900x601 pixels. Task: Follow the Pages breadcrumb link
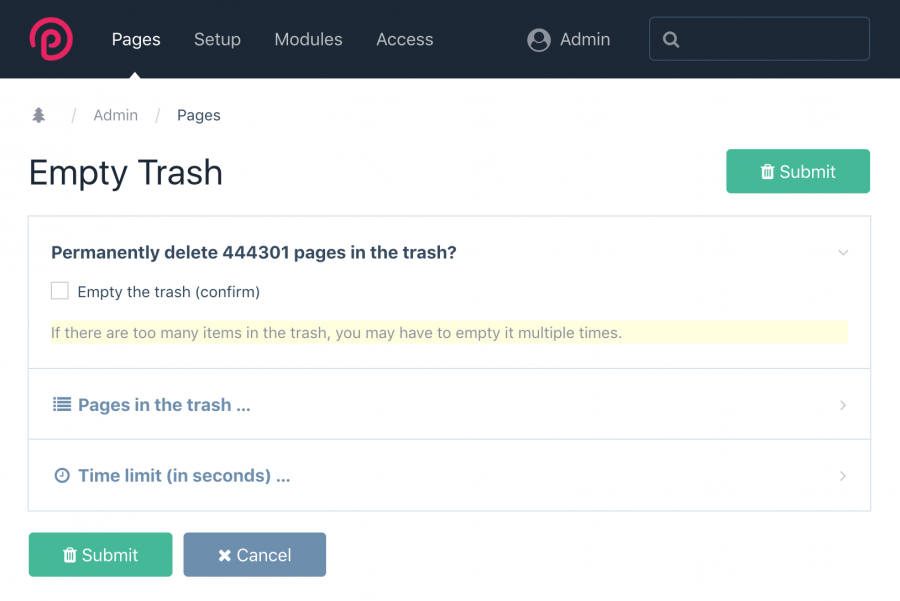tap(199, 115)
